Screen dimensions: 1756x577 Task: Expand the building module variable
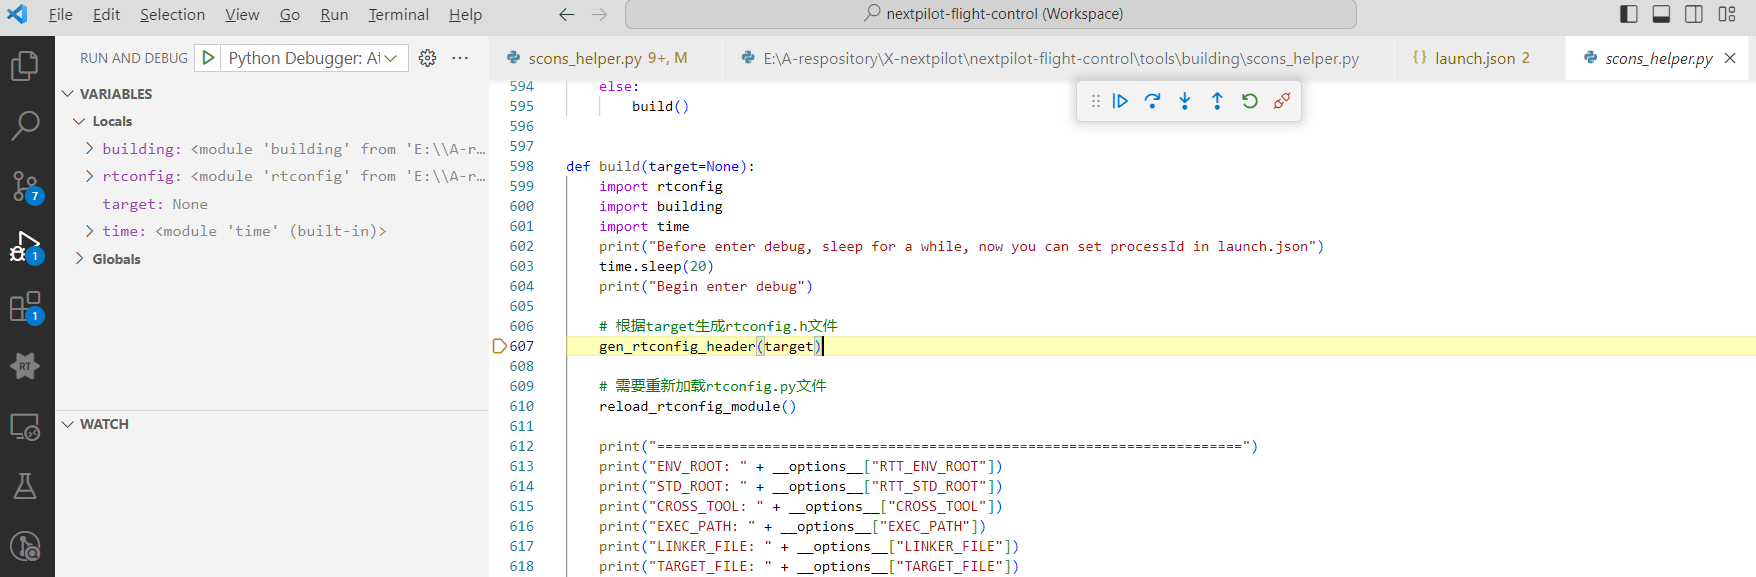pos(89,148)
